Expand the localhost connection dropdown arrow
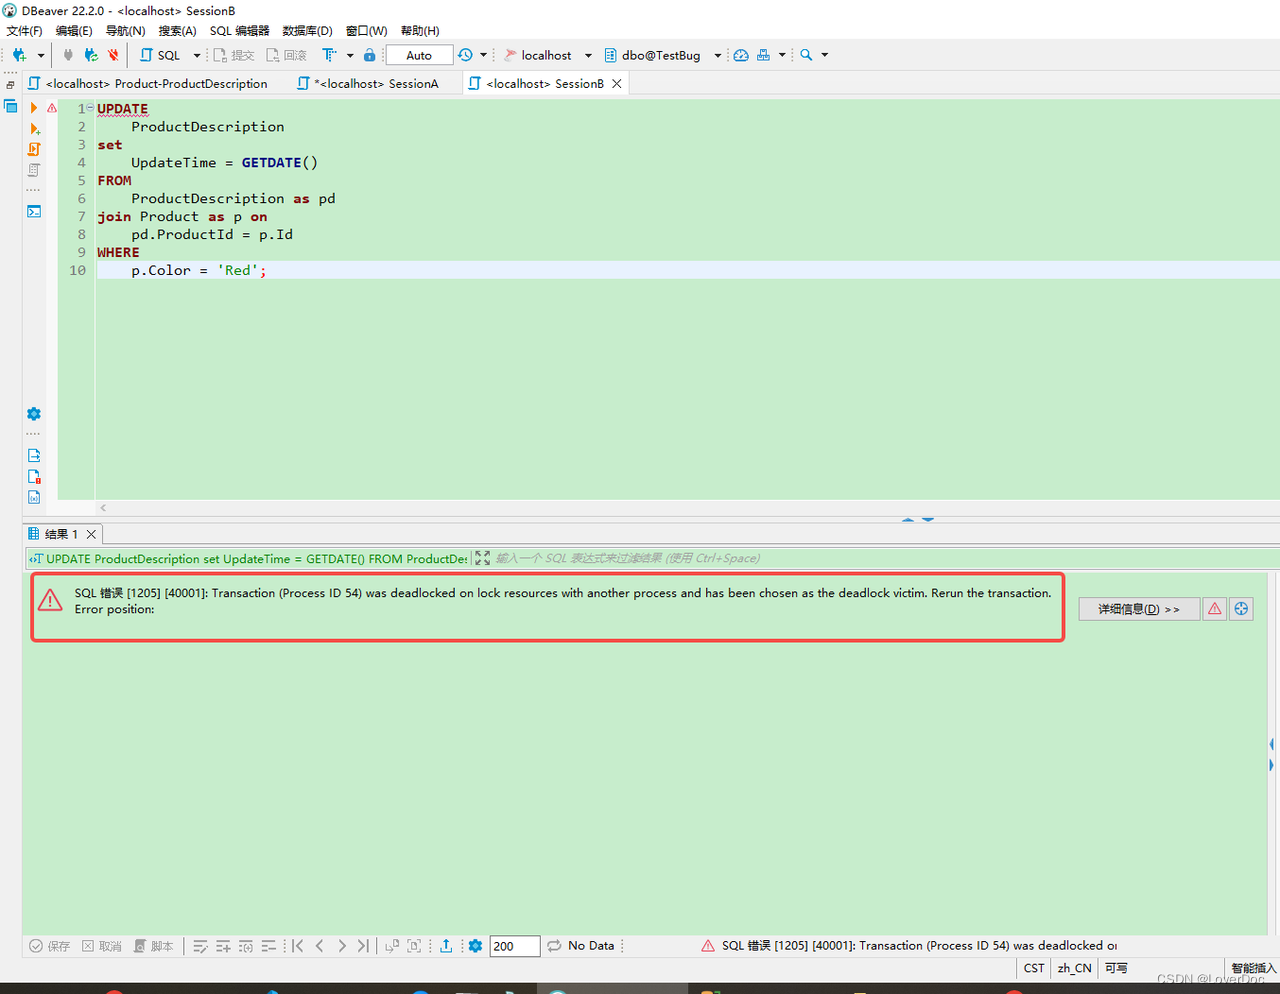The width and height of the screenshot is (1280, 994). click(588, 55)
